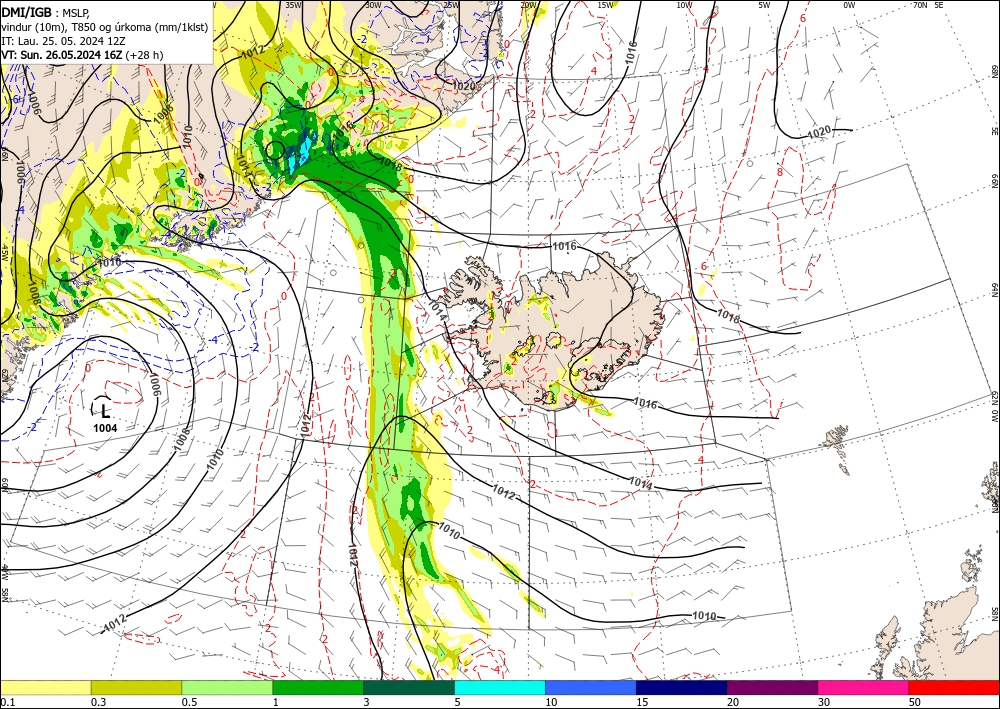The width and height of the screenshot is (1000, 709).
Task: Select the green 1–3 legend swatch
Action: (318, 687)
